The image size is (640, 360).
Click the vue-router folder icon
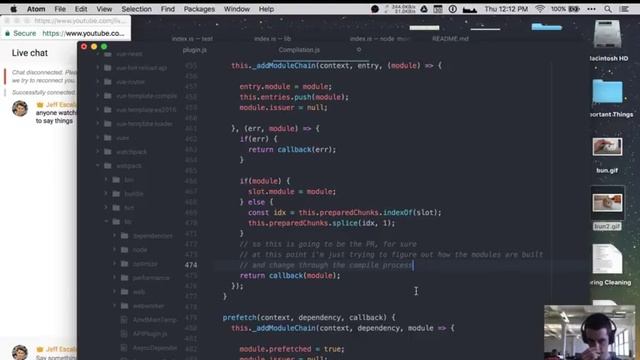108,82
